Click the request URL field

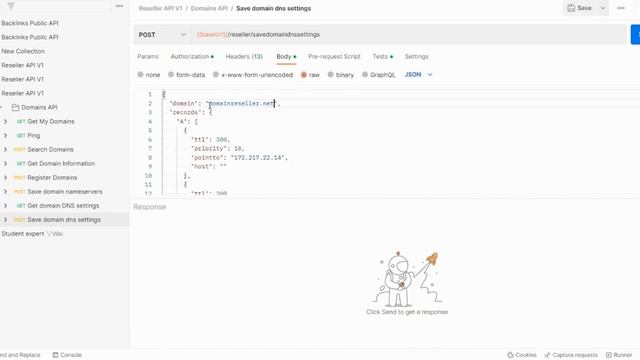click(408, 35)
